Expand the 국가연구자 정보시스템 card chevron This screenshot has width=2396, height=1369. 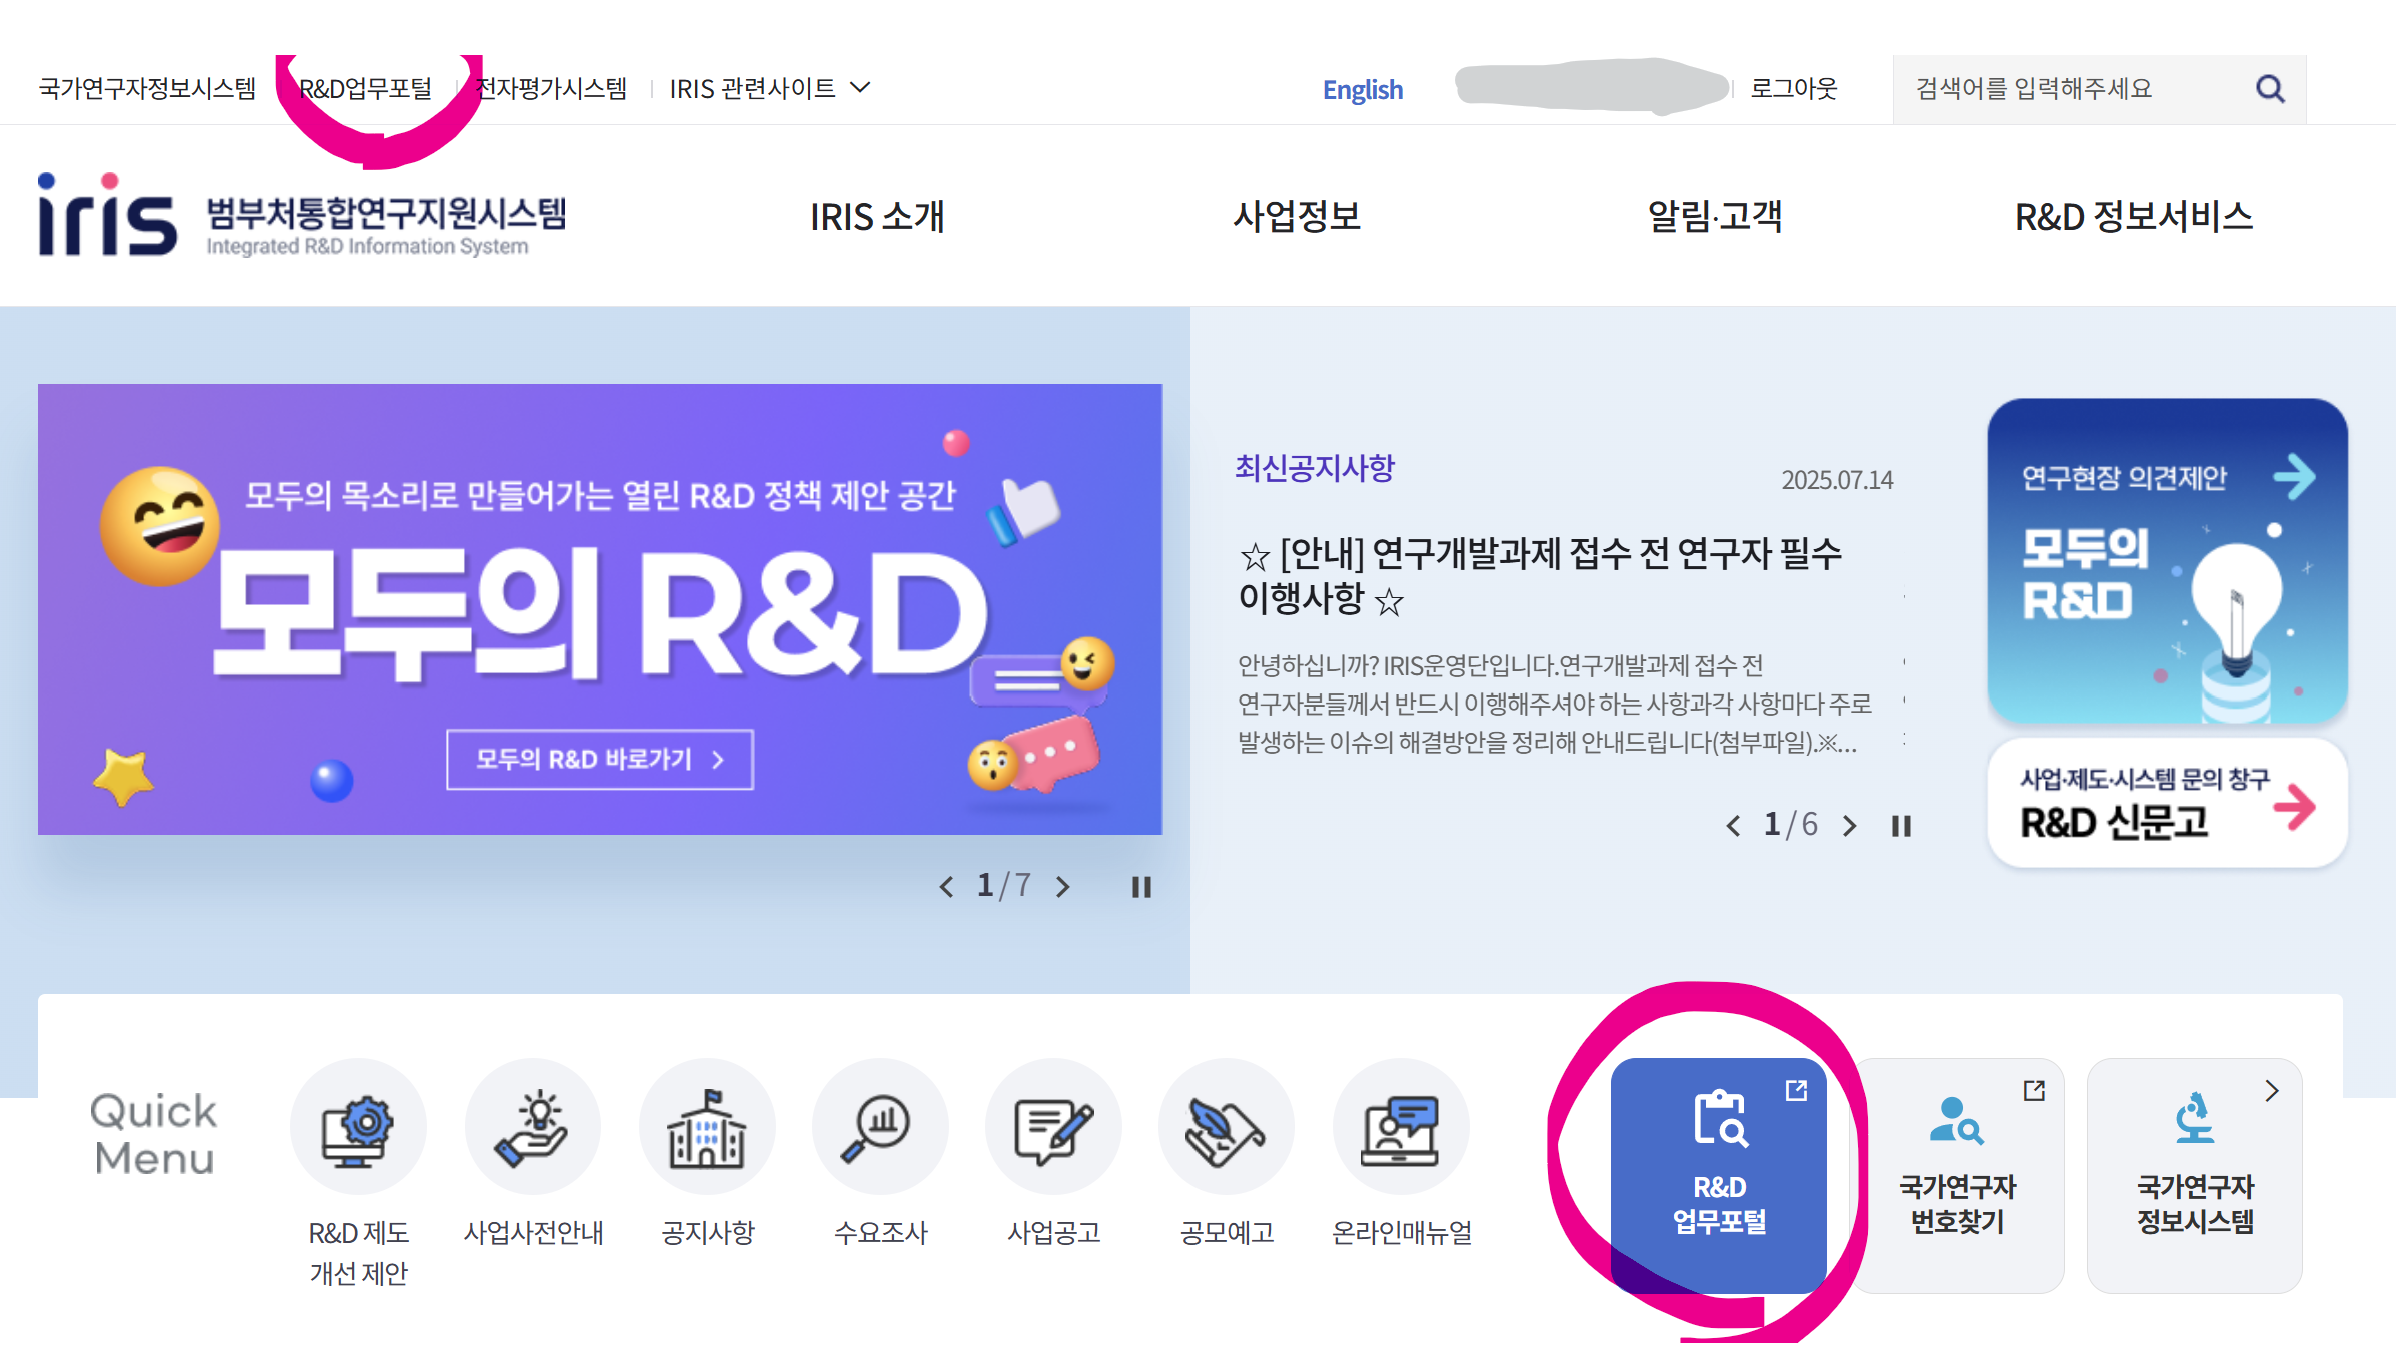2271,1091
